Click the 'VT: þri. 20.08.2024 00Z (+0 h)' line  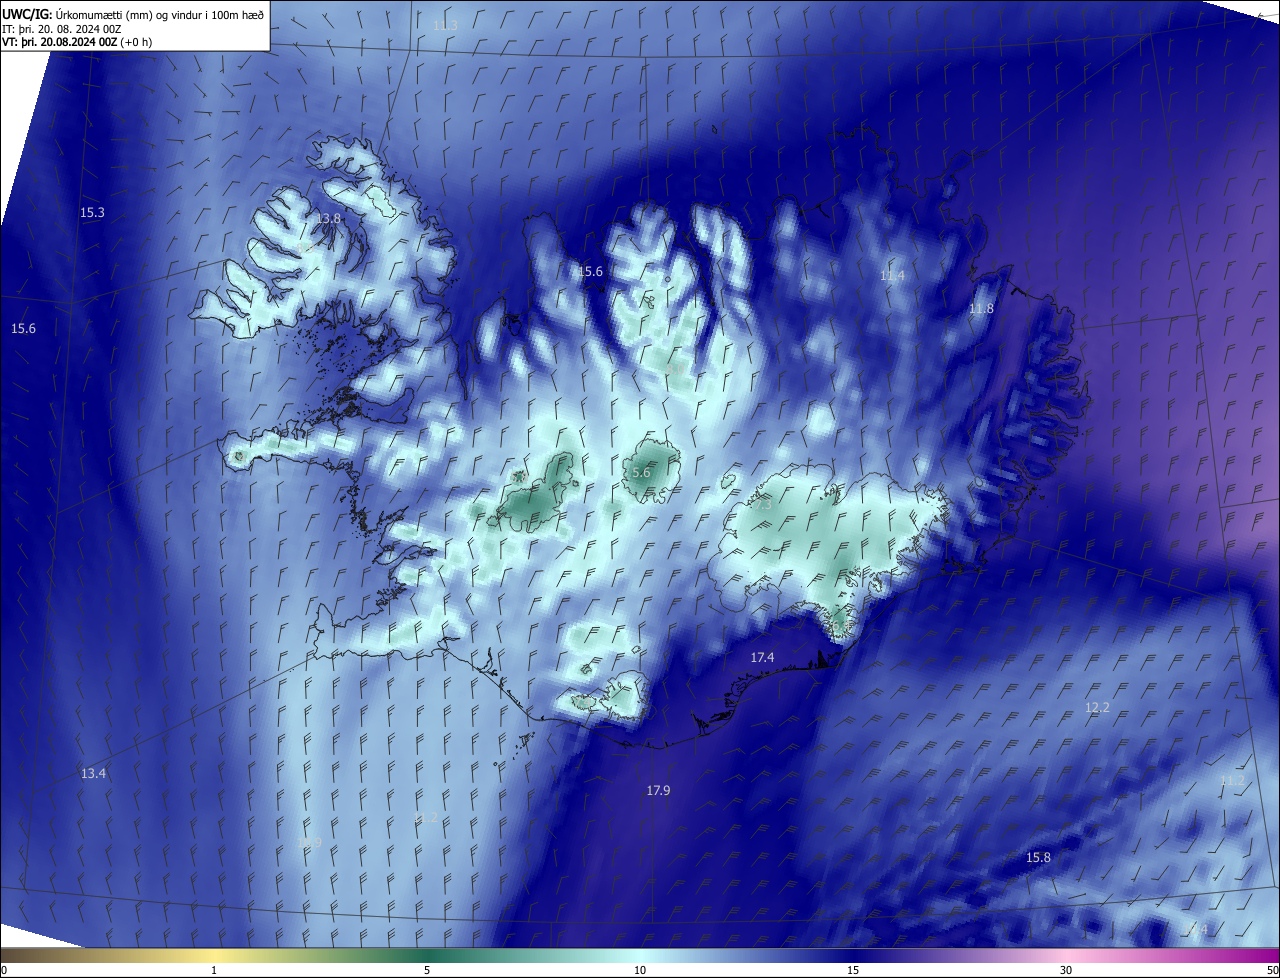click(x=77, y=42)
